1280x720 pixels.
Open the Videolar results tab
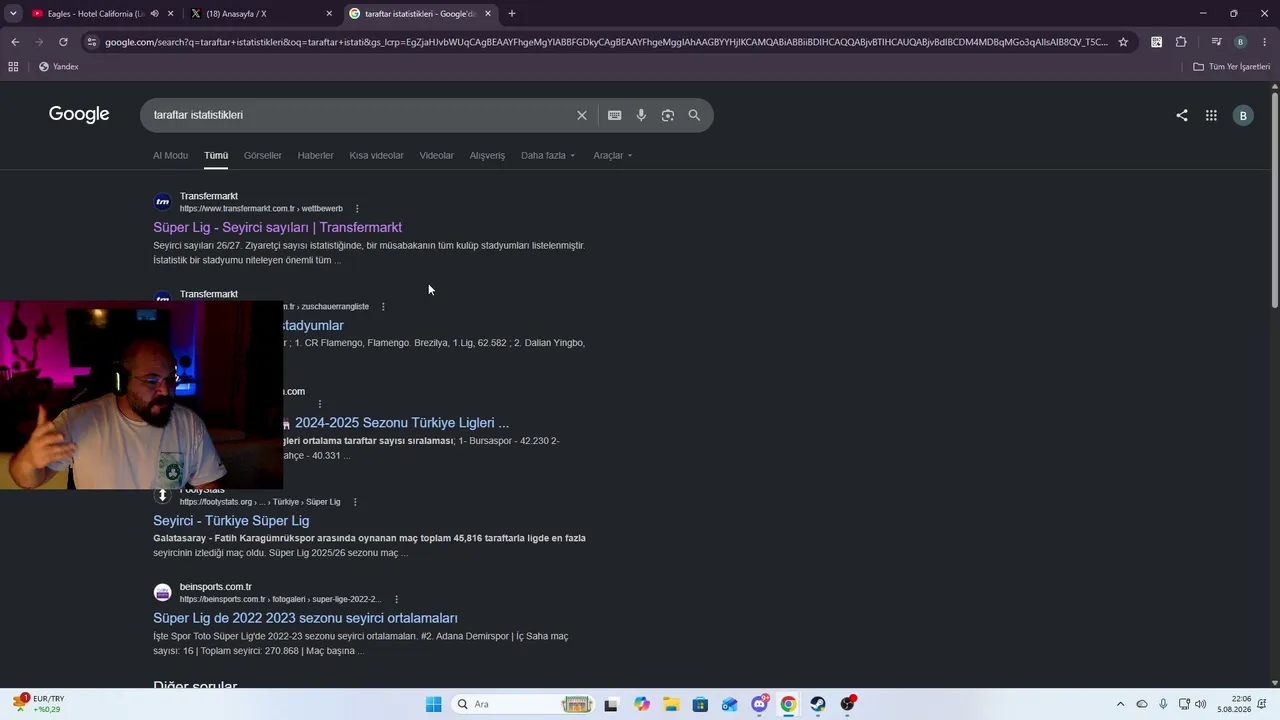coord(437,156)
